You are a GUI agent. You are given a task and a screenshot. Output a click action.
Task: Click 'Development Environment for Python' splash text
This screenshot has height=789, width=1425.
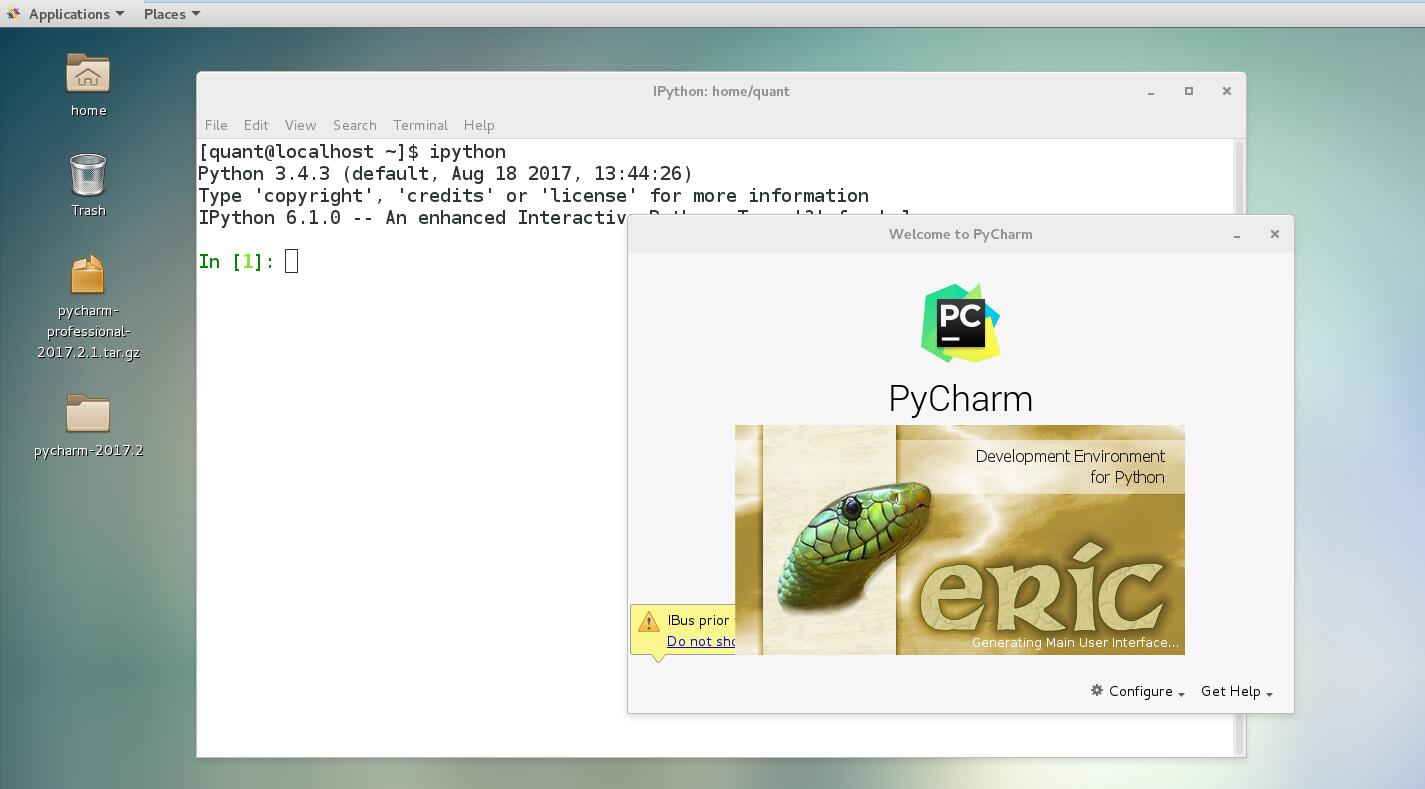1070,467
